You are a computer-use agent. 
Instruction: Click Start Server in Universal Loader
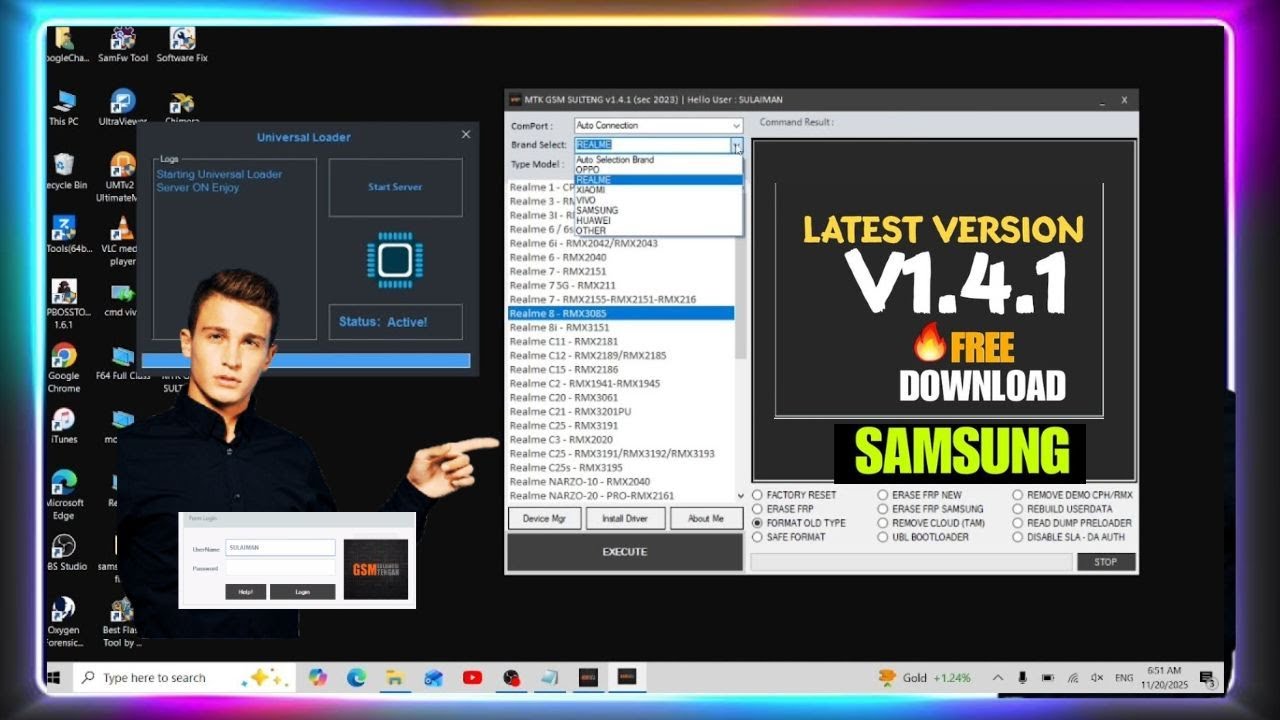click(395, 187)
